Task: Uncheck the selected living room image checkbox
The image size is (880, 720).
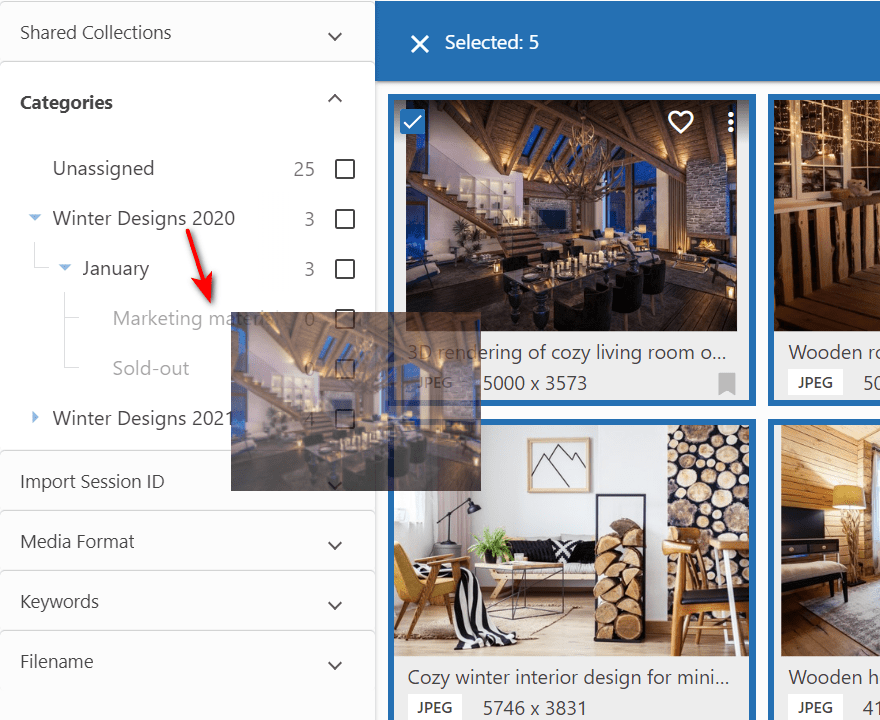Action: (412, 122)
